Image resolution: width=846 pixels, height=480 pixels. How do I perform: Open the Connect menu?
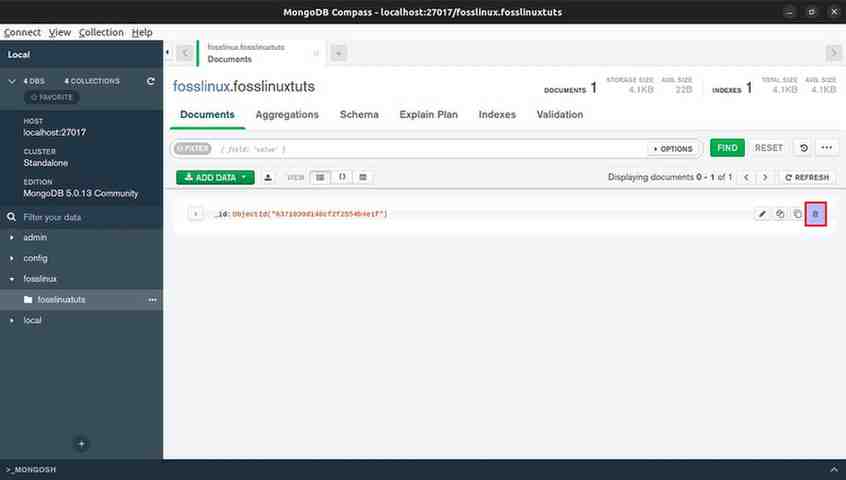click(x=22, y=32)
